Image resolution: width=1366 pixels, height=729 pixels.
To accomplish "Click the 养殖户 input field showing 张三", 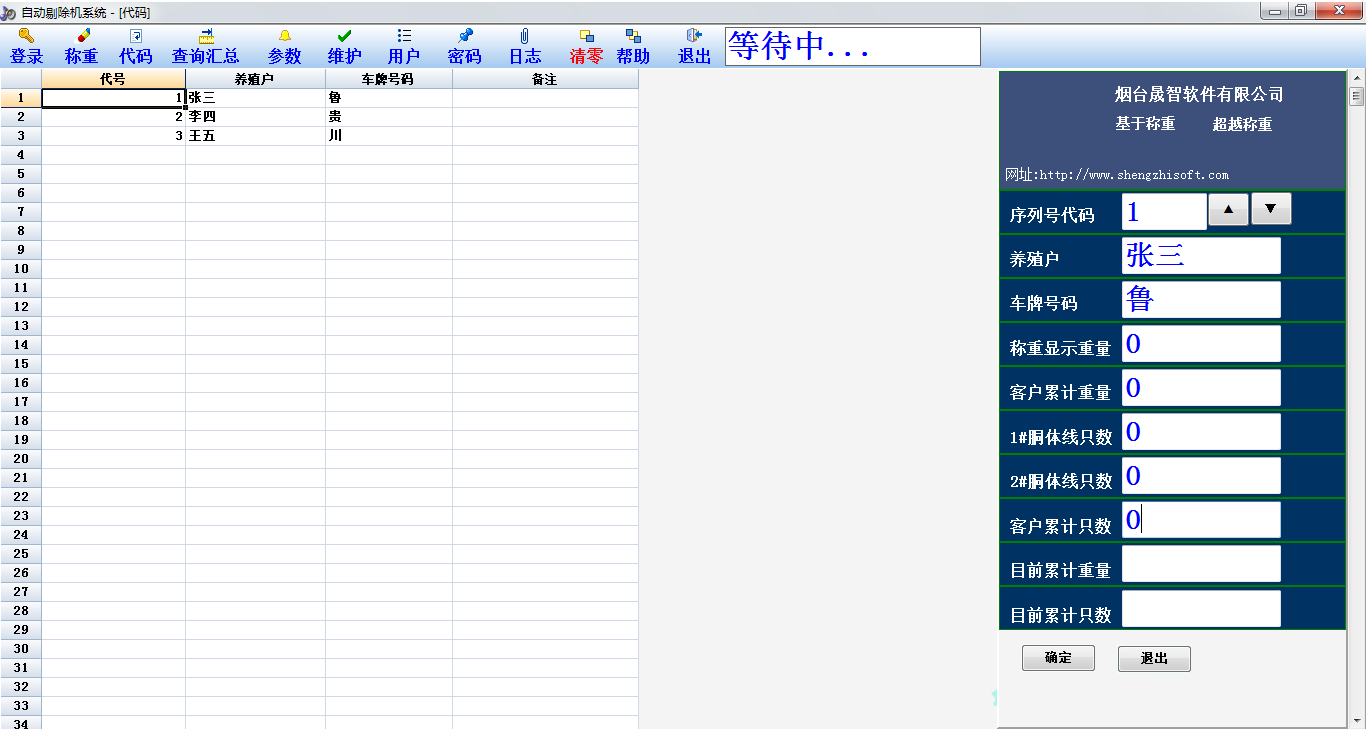I will (x=1200, y=256).
